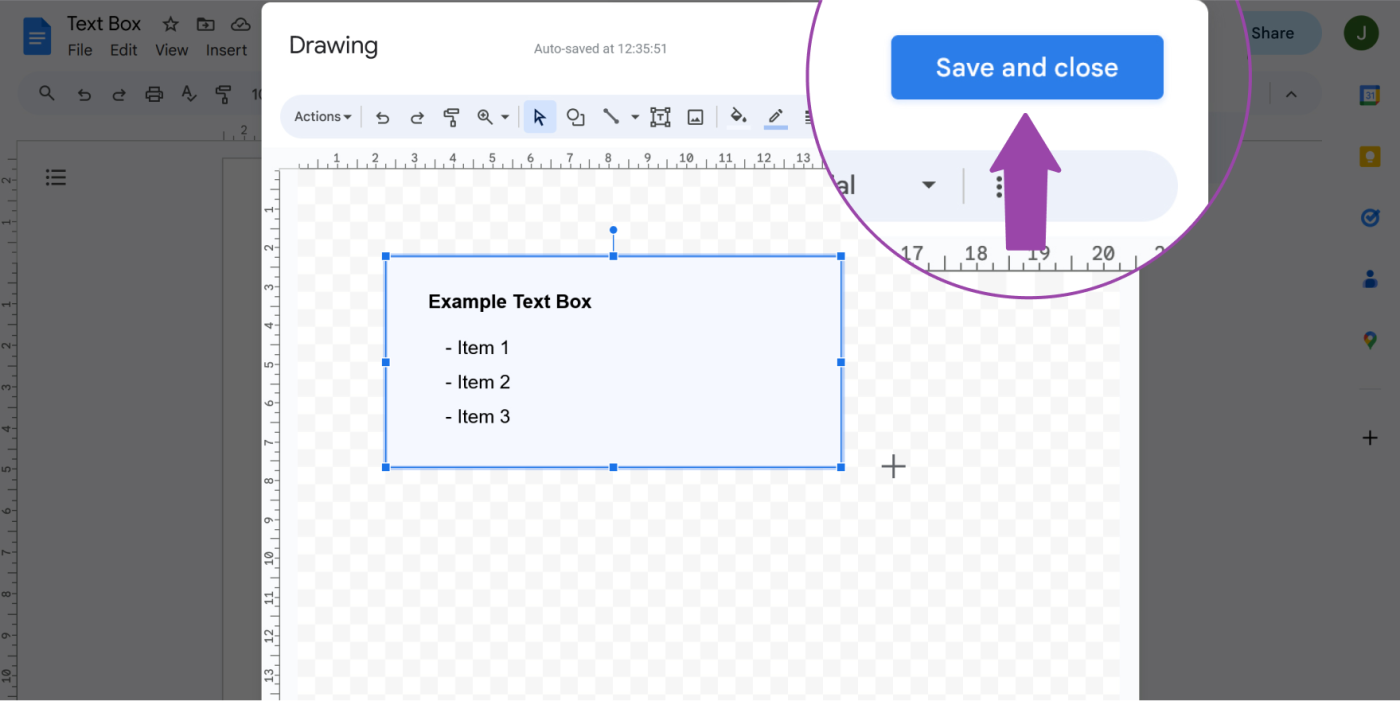Click the Save and close button

click(1027, 67)
